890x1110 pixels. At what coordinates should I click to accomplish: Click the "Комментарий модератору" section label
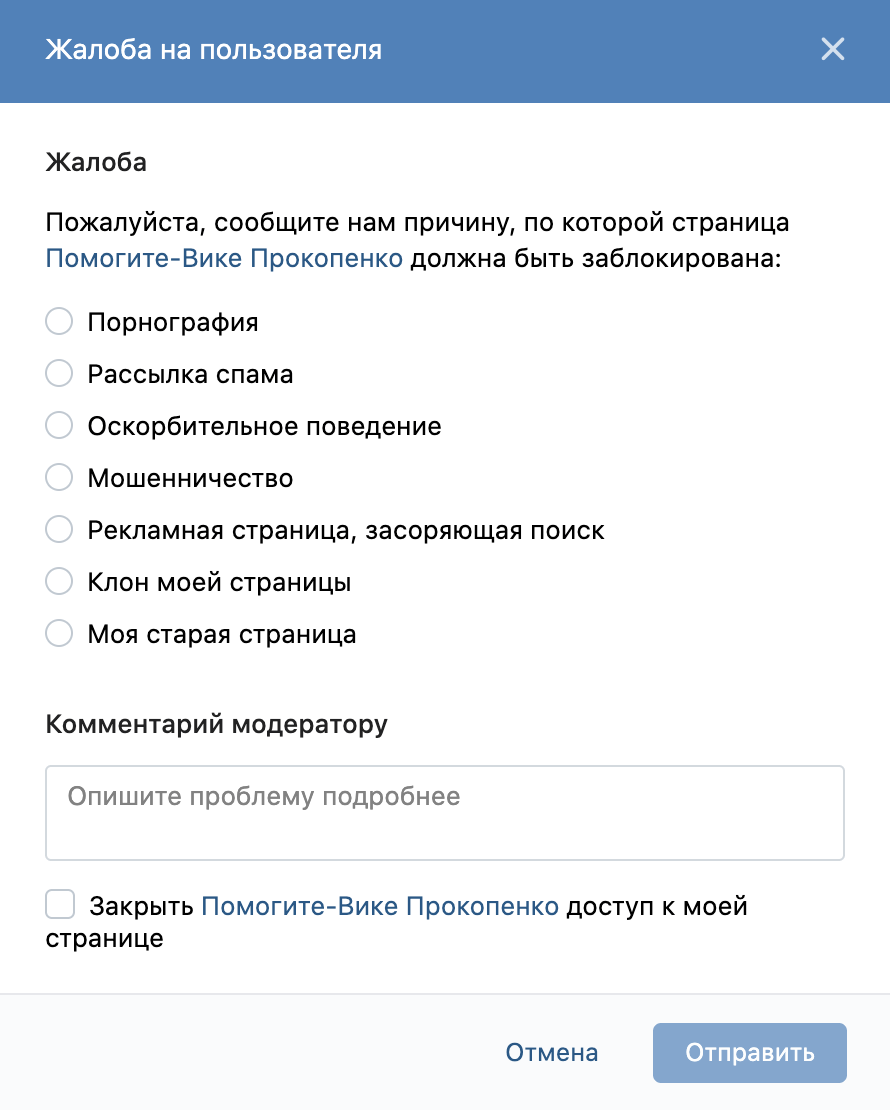point(216,724)
